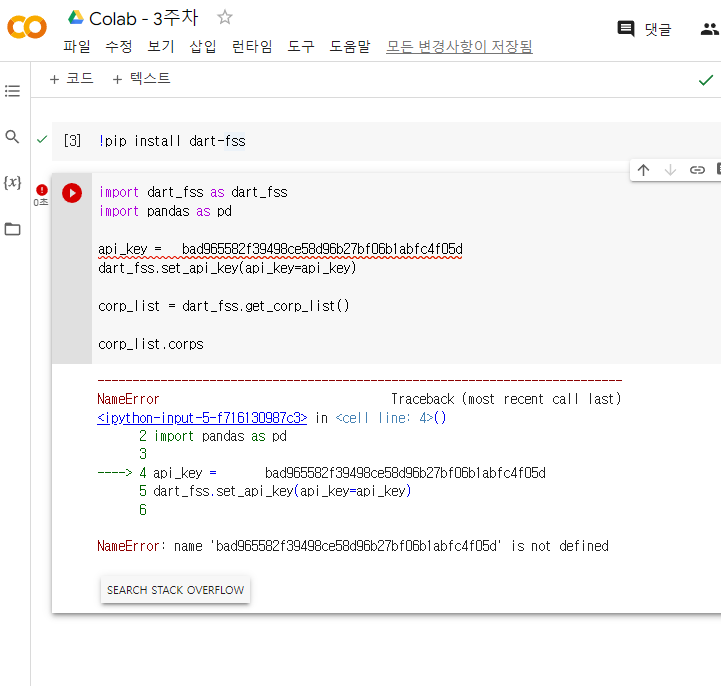Add a code cell with + 코드

pyautogui.click(x=71, y=79)
